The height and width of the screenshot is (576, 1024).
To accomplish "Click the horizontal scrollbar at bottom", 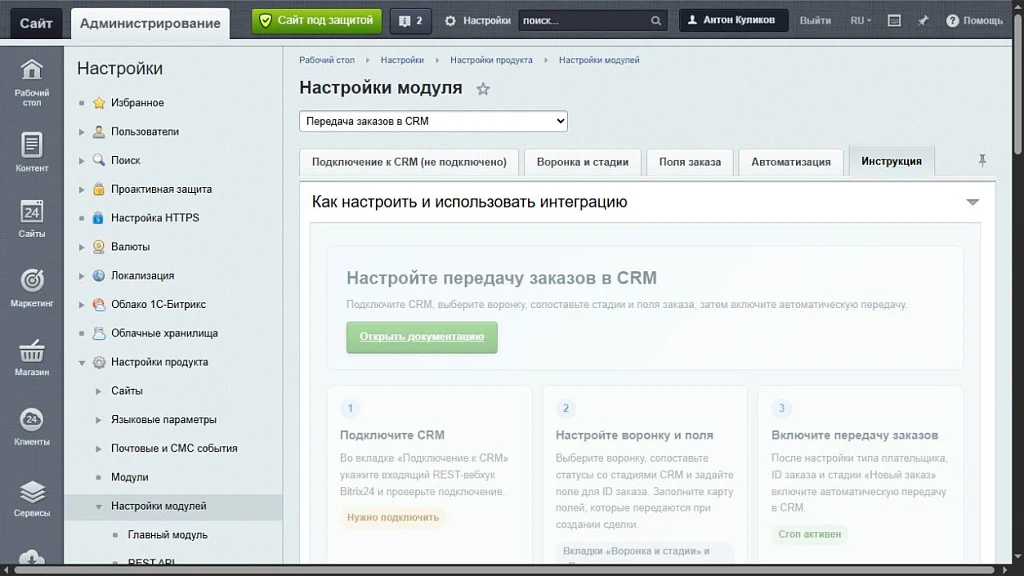I will 505,570.
